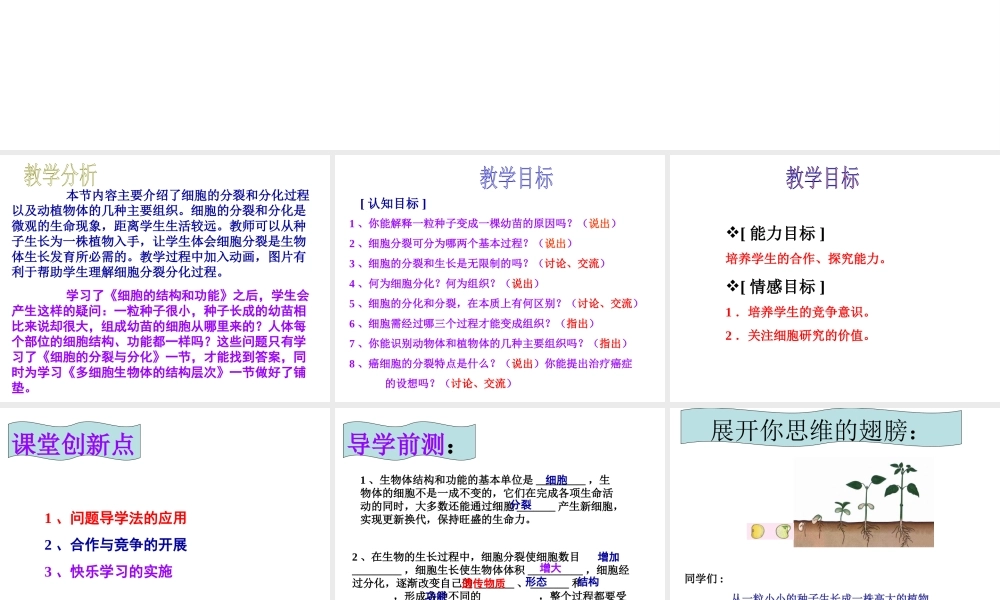
Task: Open the 认知目标 教学目标 slide
Action: pos(499,278)
